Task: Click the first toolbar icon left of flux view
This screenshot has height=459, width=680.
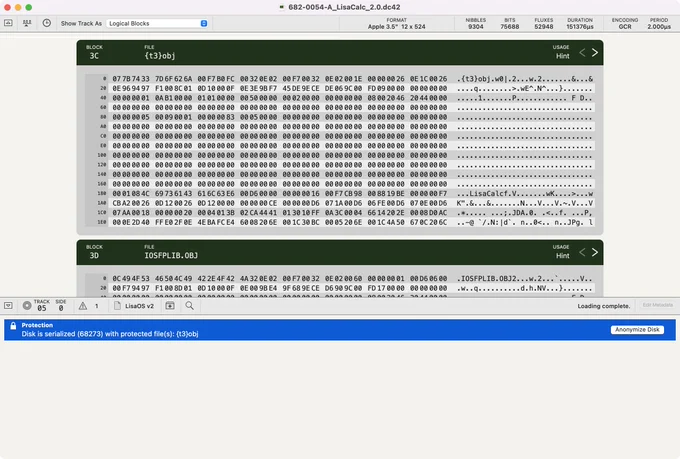Action: 8,23
